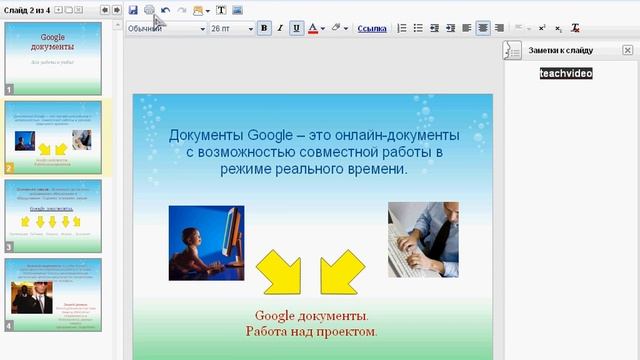Select the slide 2 thumbnail
This screenshot has width=640, height=360.
[53, 137]
